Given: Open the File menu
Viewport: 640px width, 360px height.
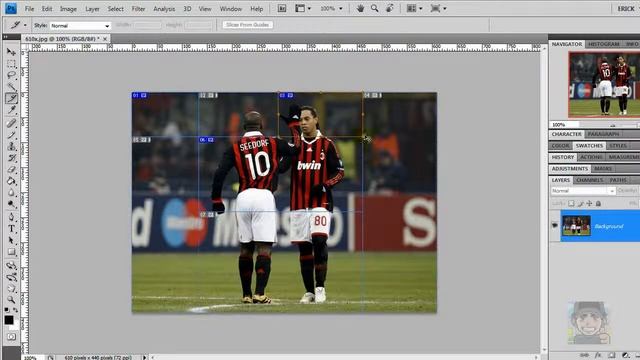Looking at the screenshot, I should 29,9.
